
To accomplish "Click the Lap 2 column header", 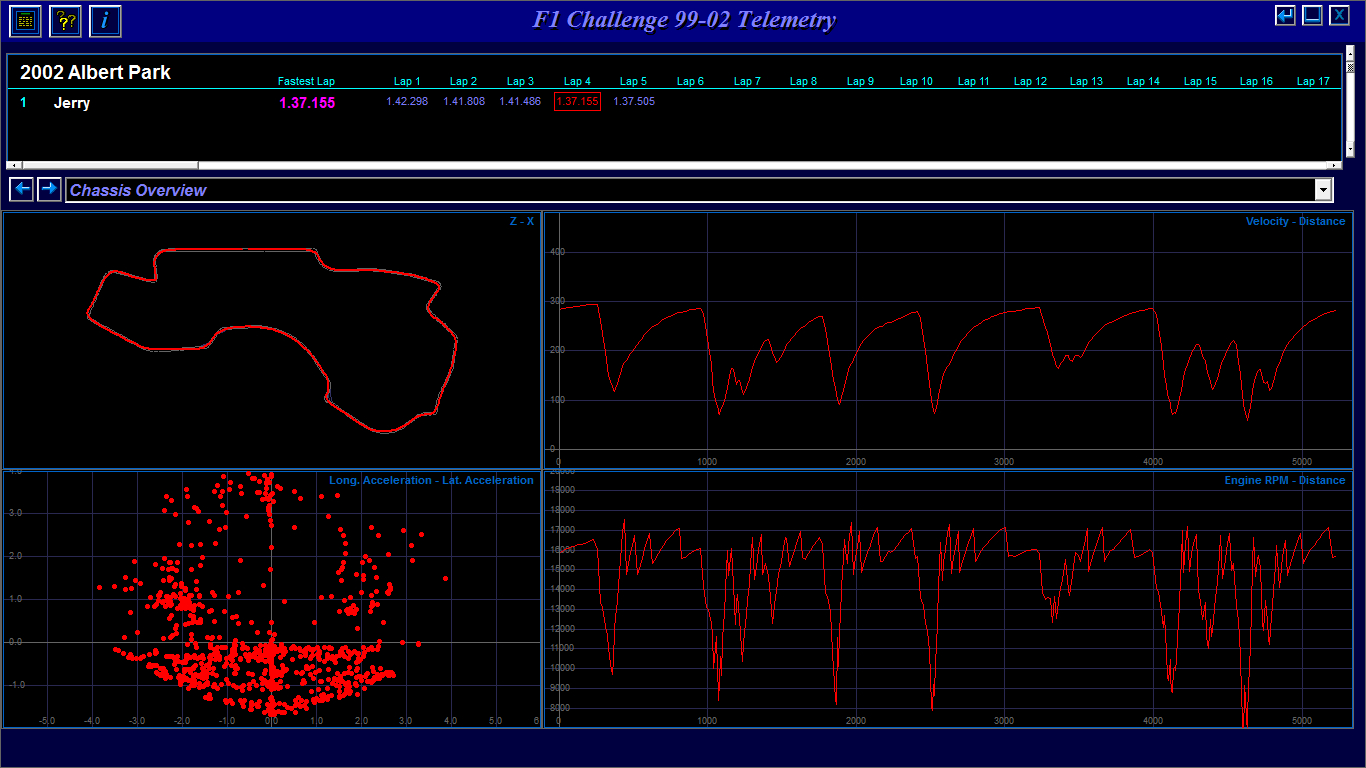I will coord(463,82).
